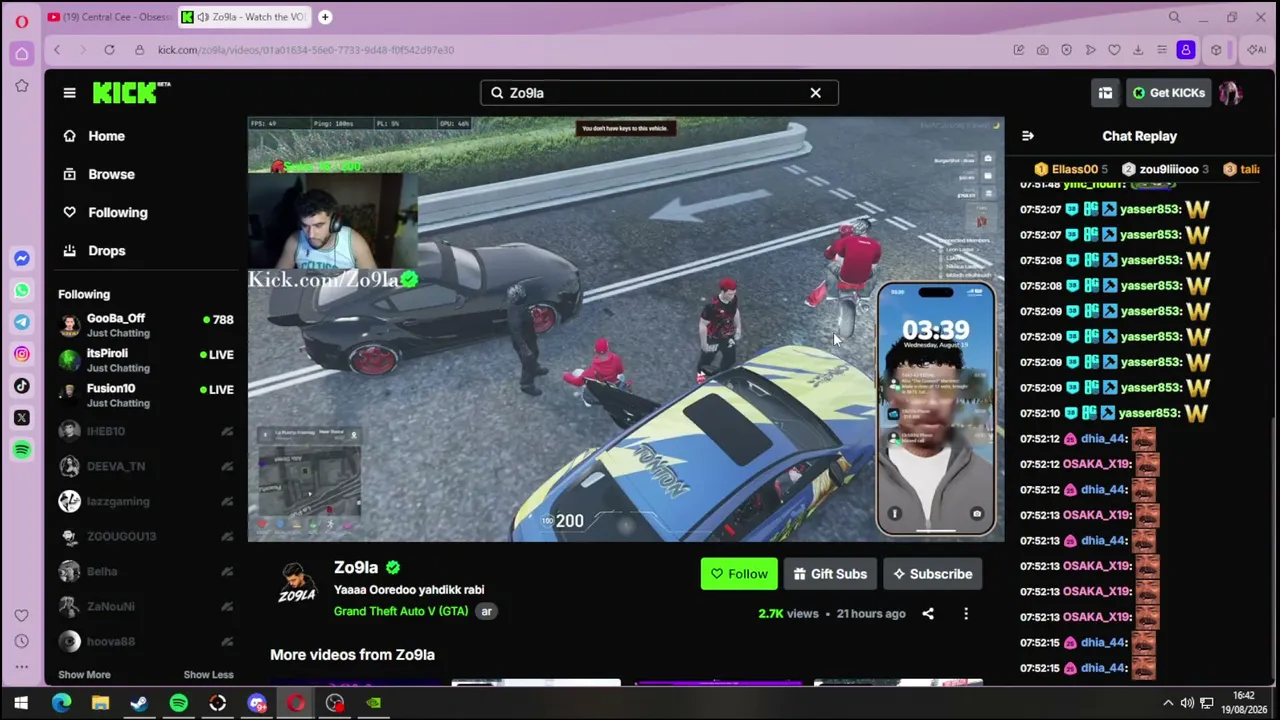Open Steam from taskbar

pos(139,703)
